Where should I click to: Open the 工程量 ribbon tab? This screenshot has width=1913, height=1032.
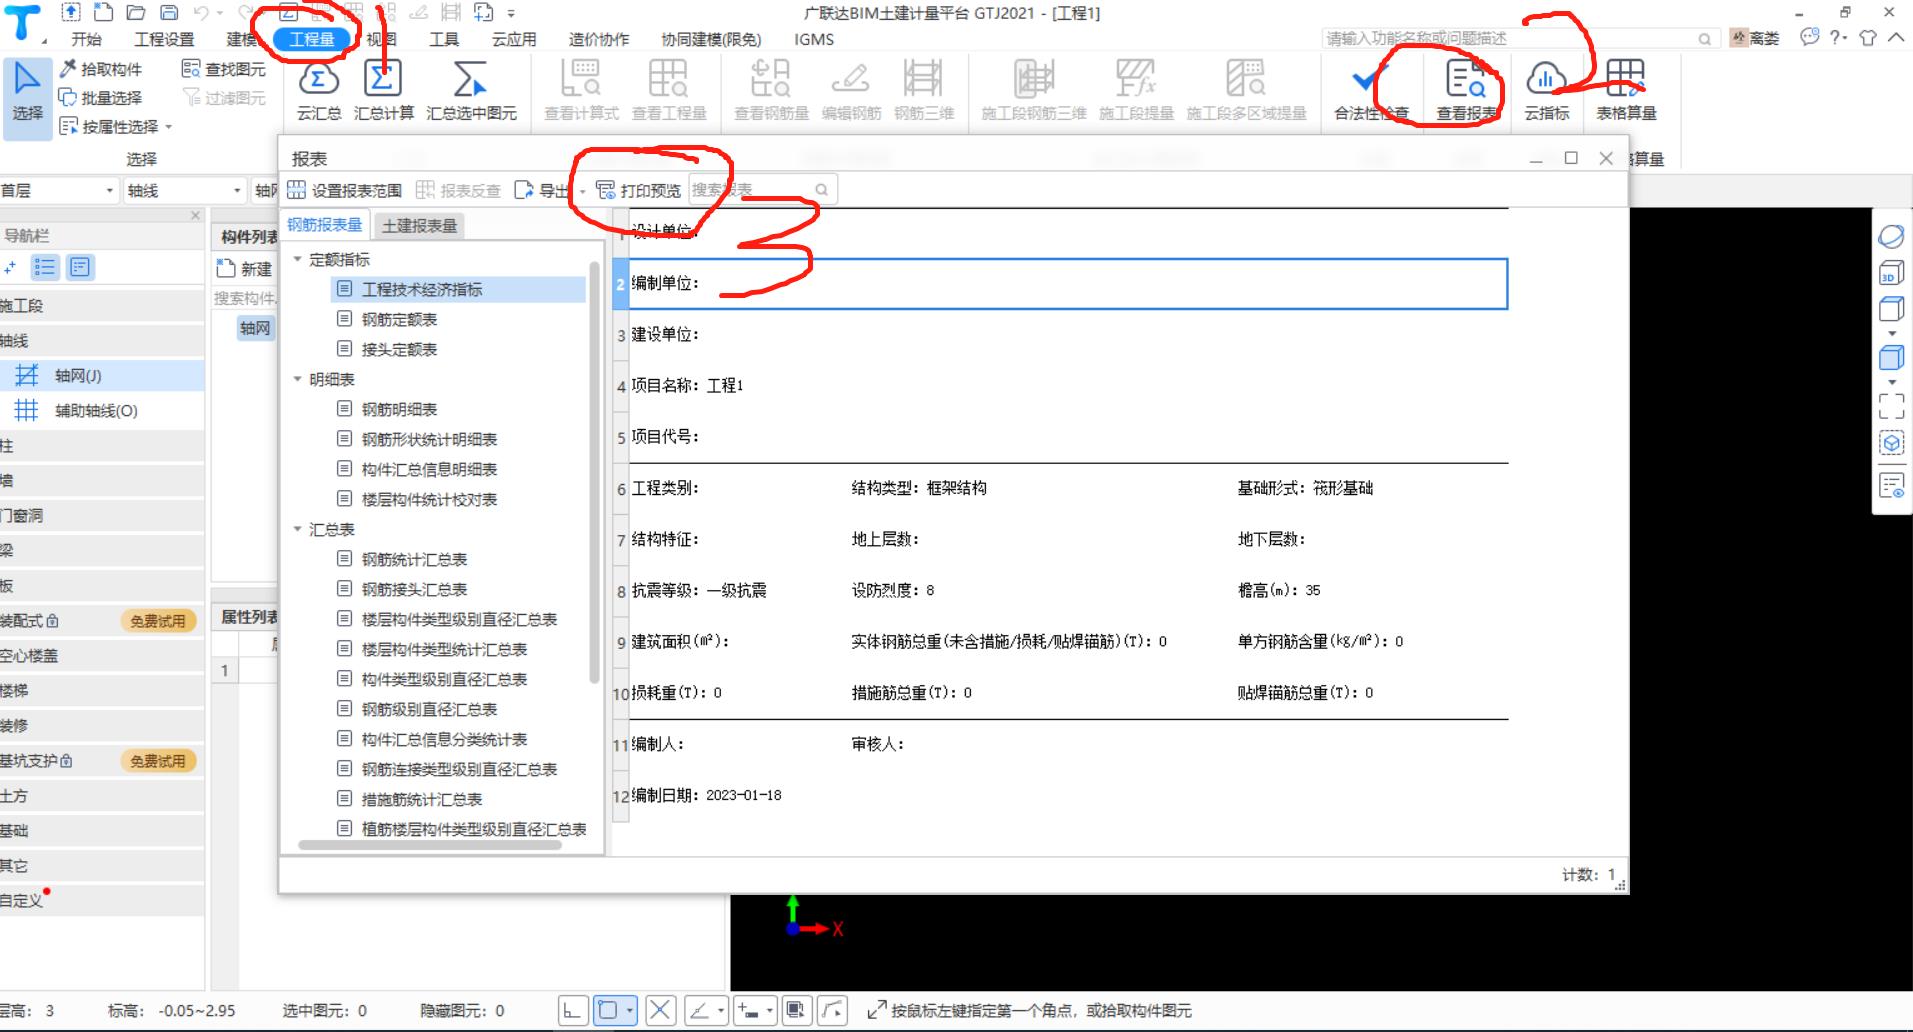coord(312,39)
